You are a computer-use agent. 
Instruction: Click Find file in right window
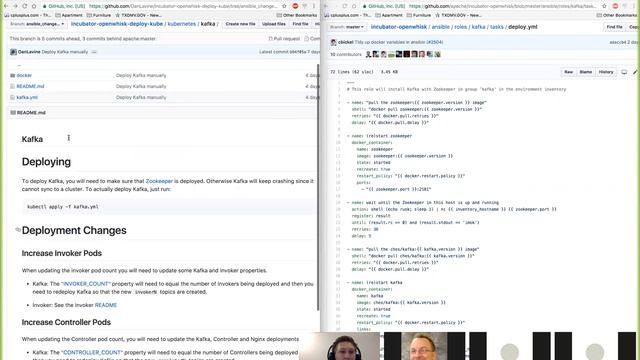click(x=614, y=27)
